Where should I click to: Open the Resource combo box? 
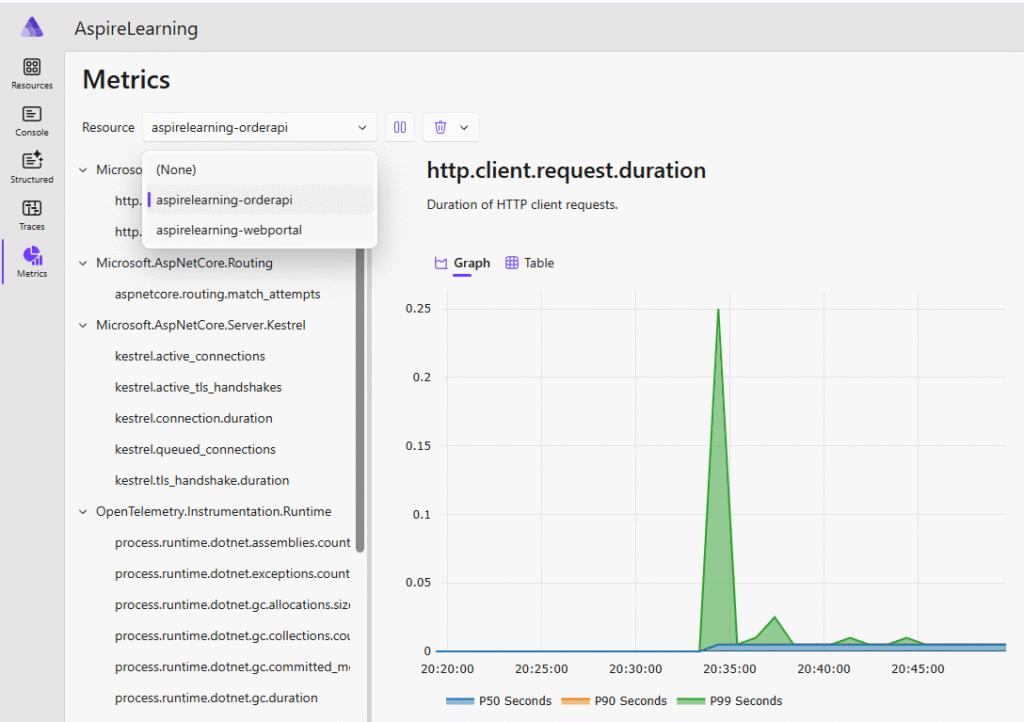(x=259, y=127)
